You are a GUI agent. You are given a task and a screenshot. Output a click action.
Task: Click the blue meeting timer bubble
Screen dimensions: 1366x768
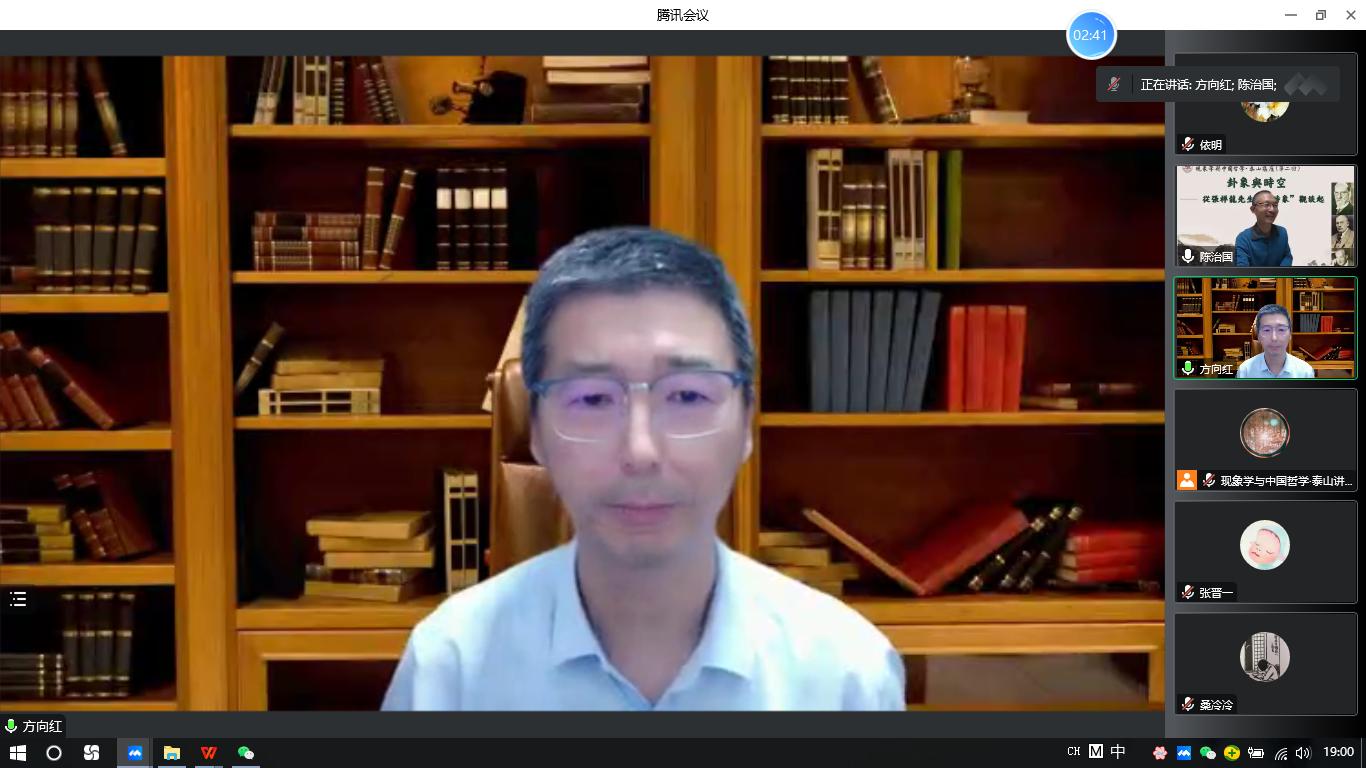(x=1090, y=35)
